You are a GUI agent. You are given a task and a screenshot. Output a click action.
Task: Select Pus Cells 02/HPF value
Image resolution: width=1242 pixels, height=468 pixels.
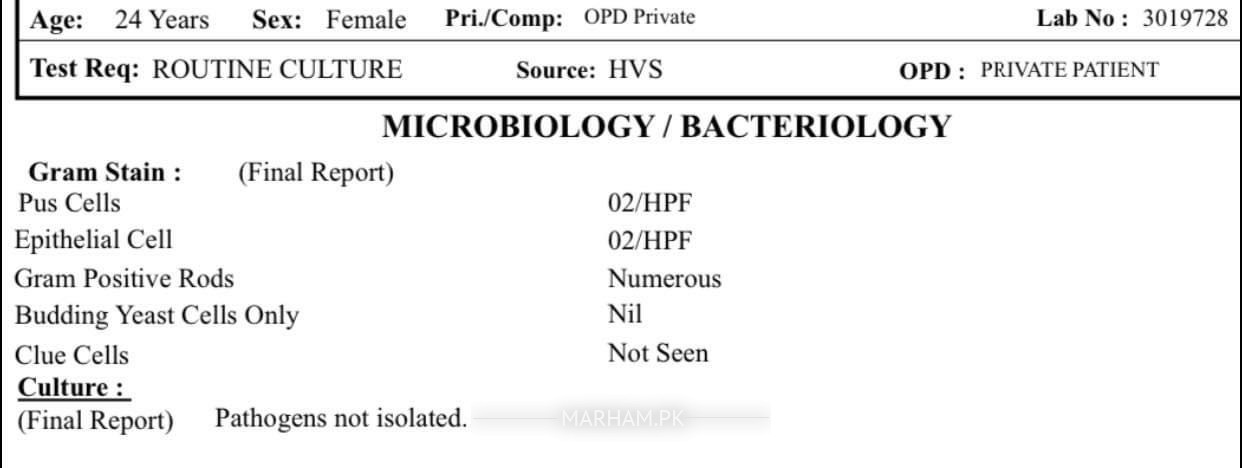(650, 204)
